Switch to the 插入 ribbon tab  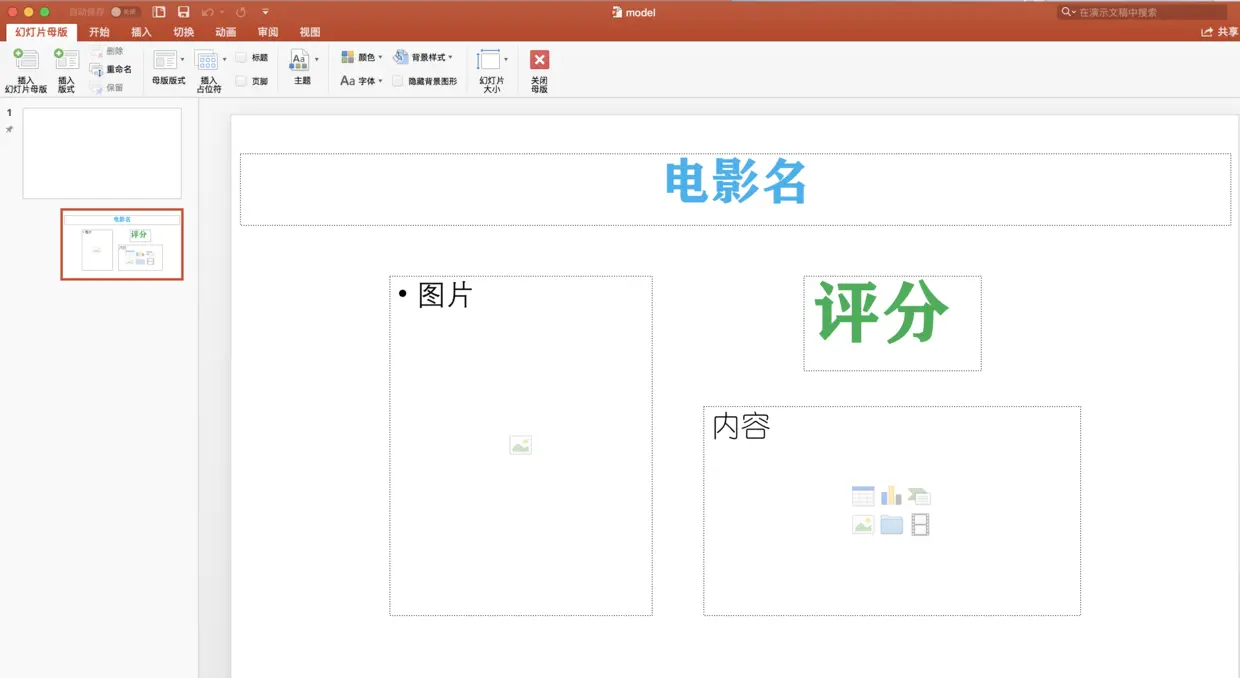point(141,31)
